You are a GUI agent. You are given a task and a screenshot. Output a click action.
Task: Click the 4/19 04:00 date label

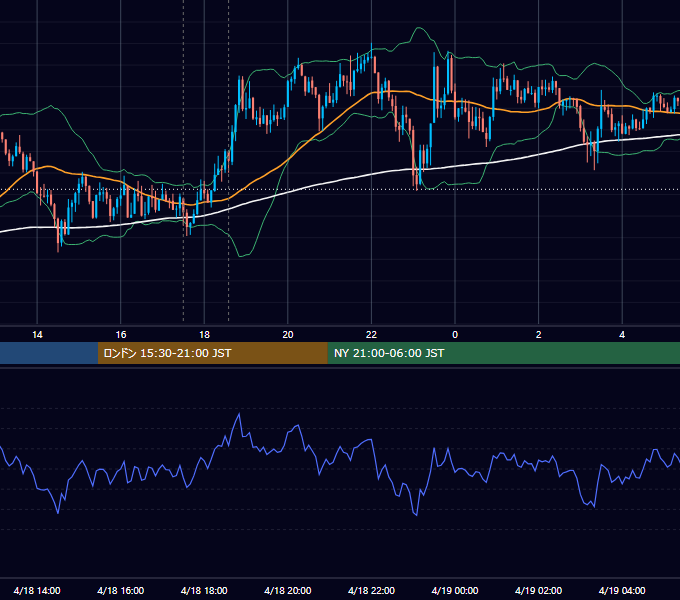[622, 590]
